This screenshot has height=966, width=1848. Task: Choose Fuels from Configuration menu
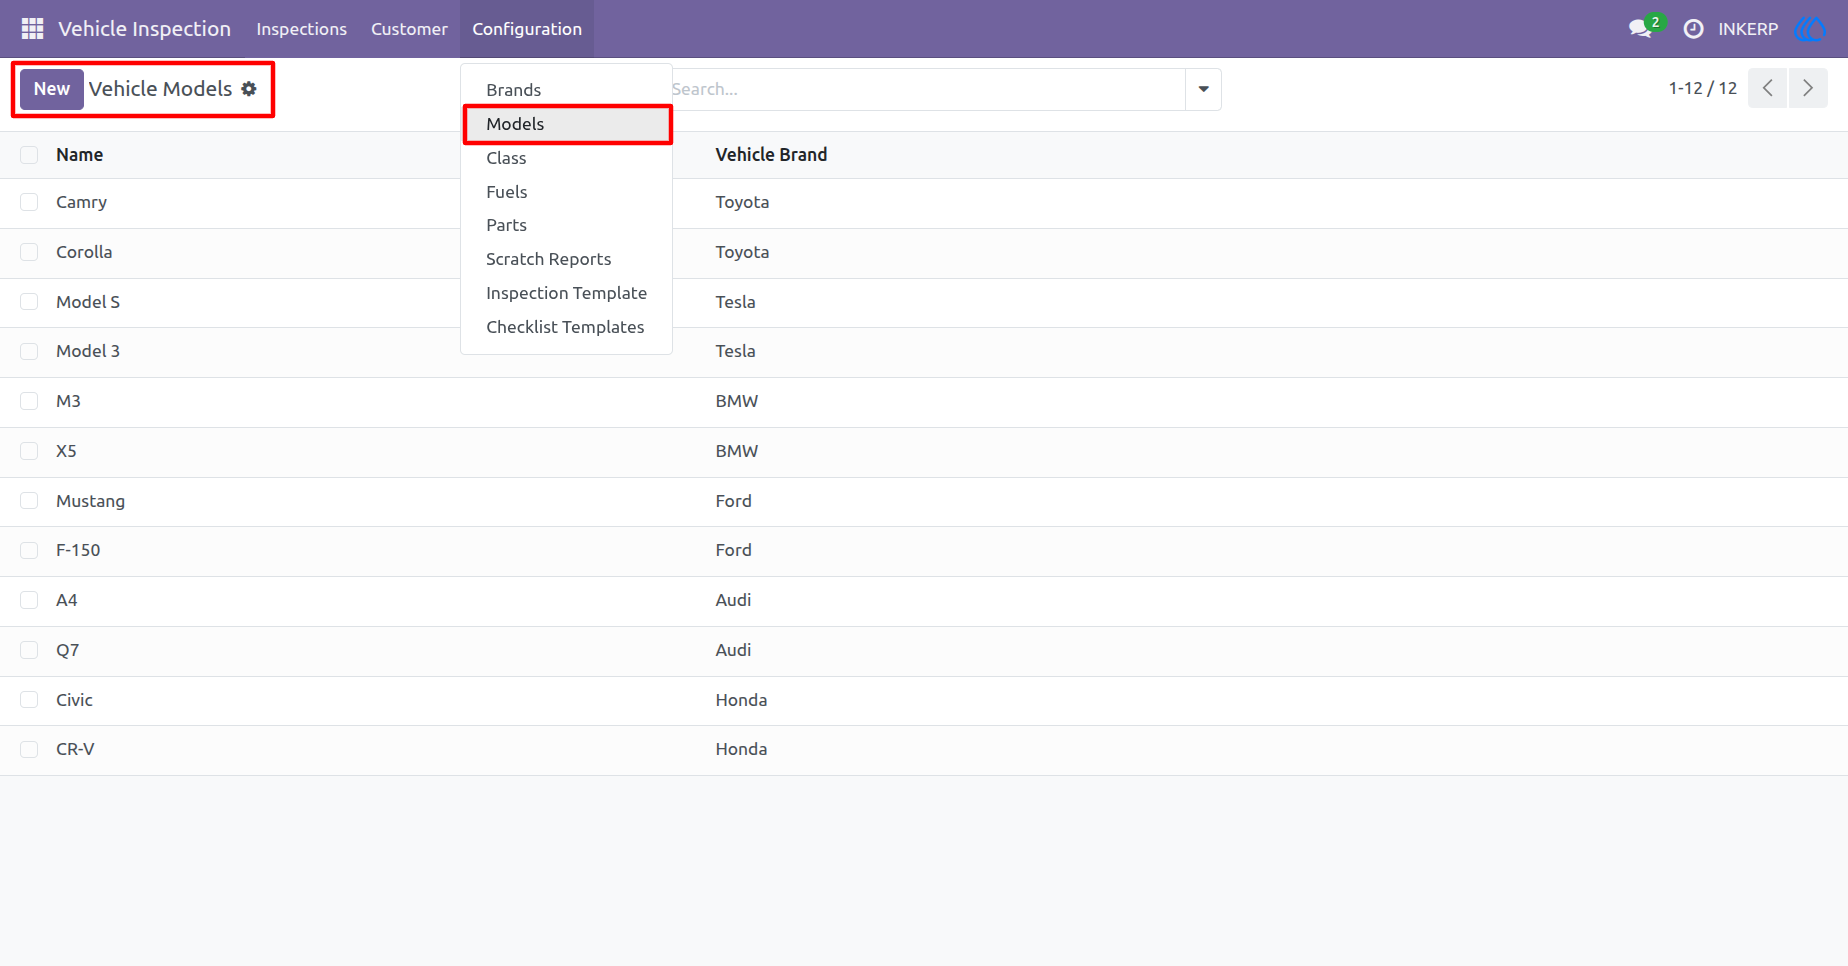(x=566, y=192)
